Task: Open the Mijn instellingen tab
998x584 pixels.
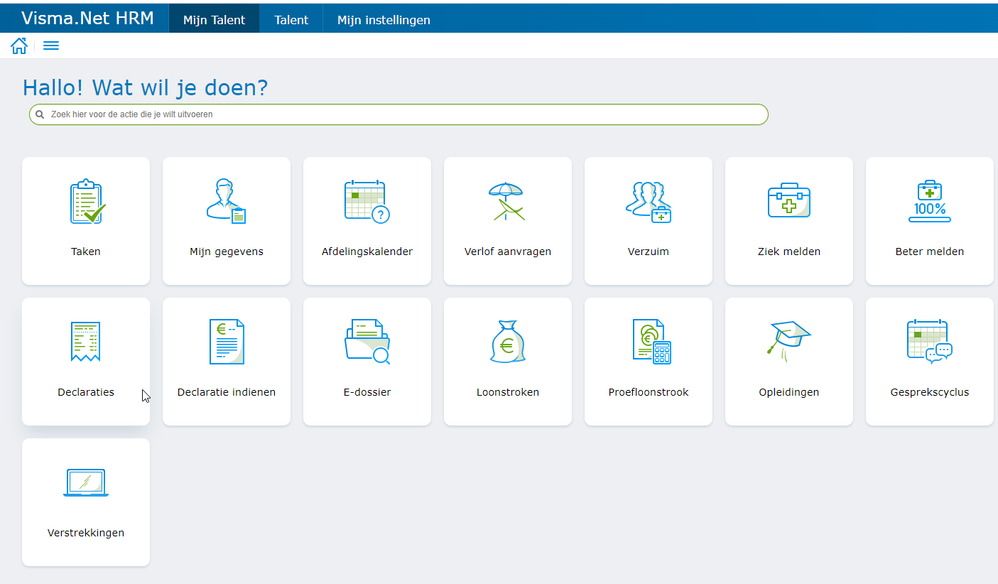Action: pyautogui.click(x=383, y=20)
